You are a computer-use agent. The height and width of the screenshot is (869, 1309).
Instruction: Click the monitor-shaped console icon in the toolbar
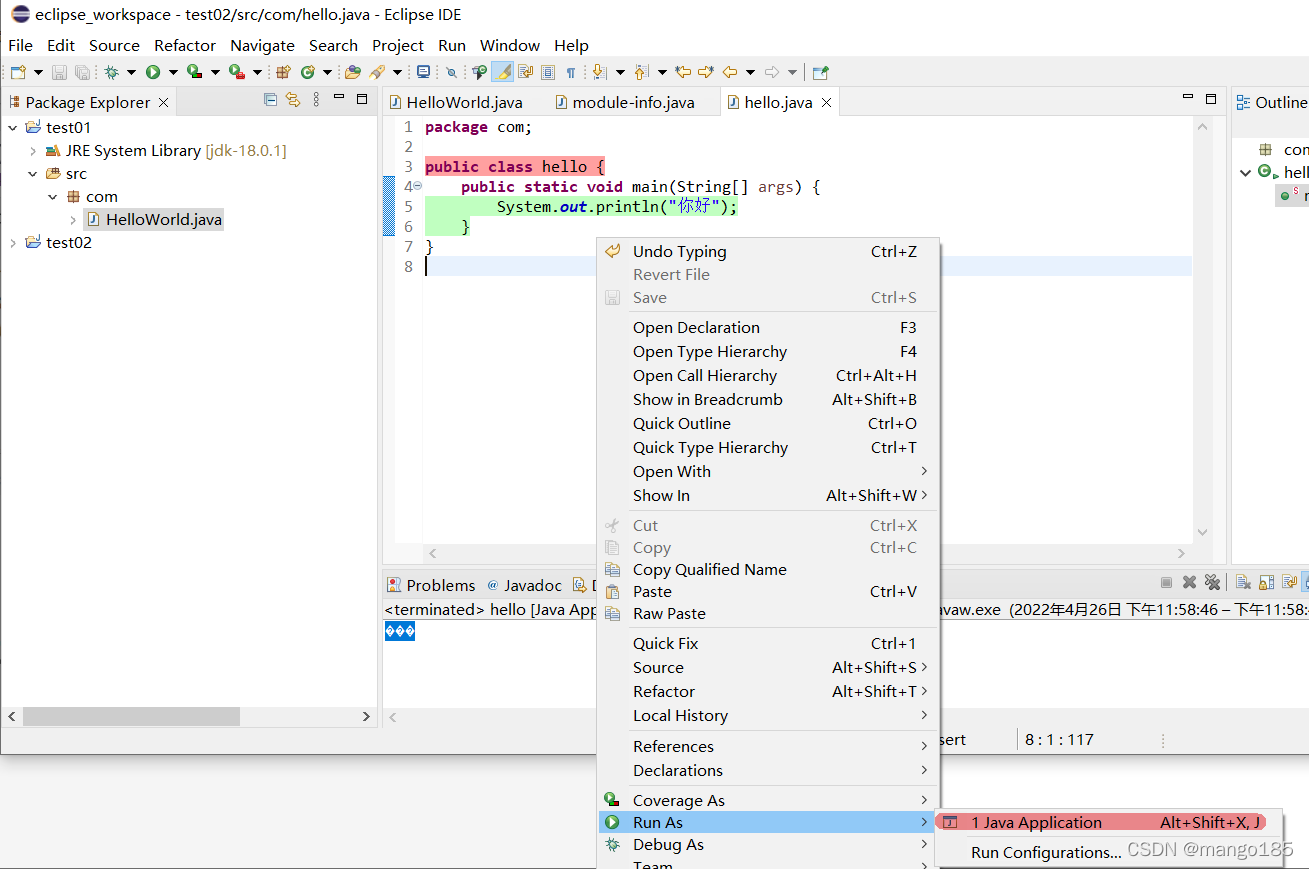tap(423, 72)
